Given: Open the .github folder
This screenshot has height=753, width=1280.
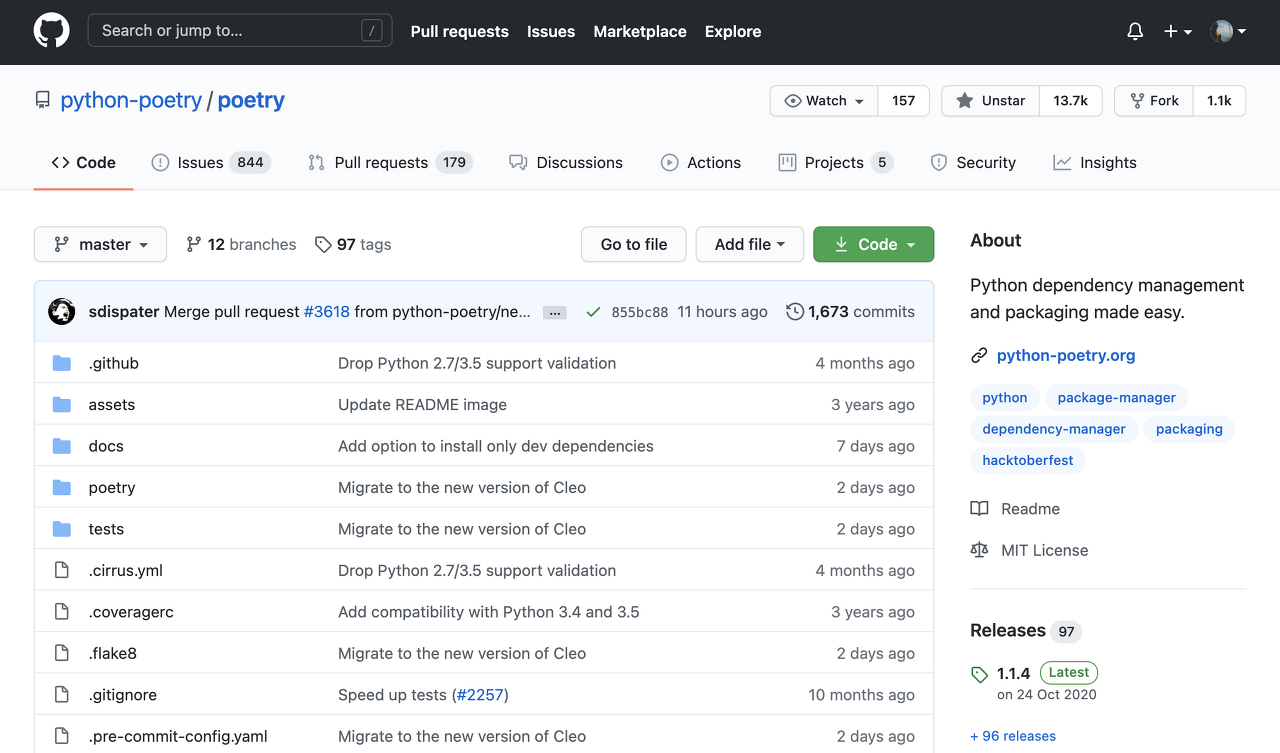Looking at the screenshot, I should click(x=114, y=364).
